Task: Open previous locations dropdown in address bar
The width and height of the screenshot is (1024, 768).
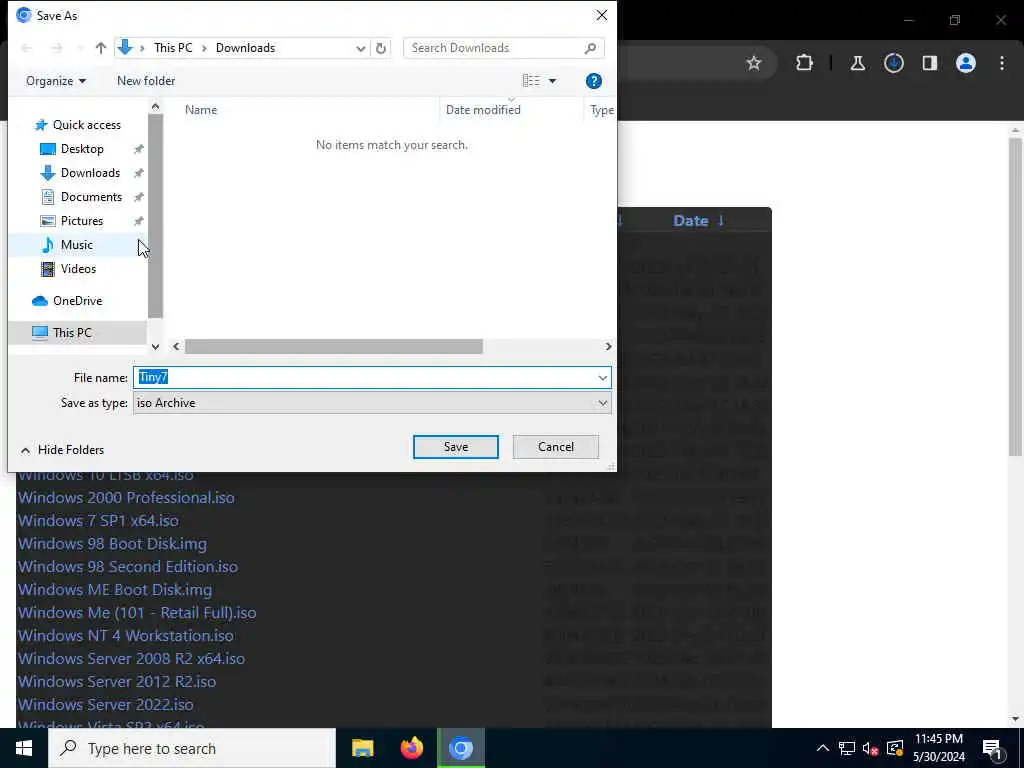Action: coord(360,48)
